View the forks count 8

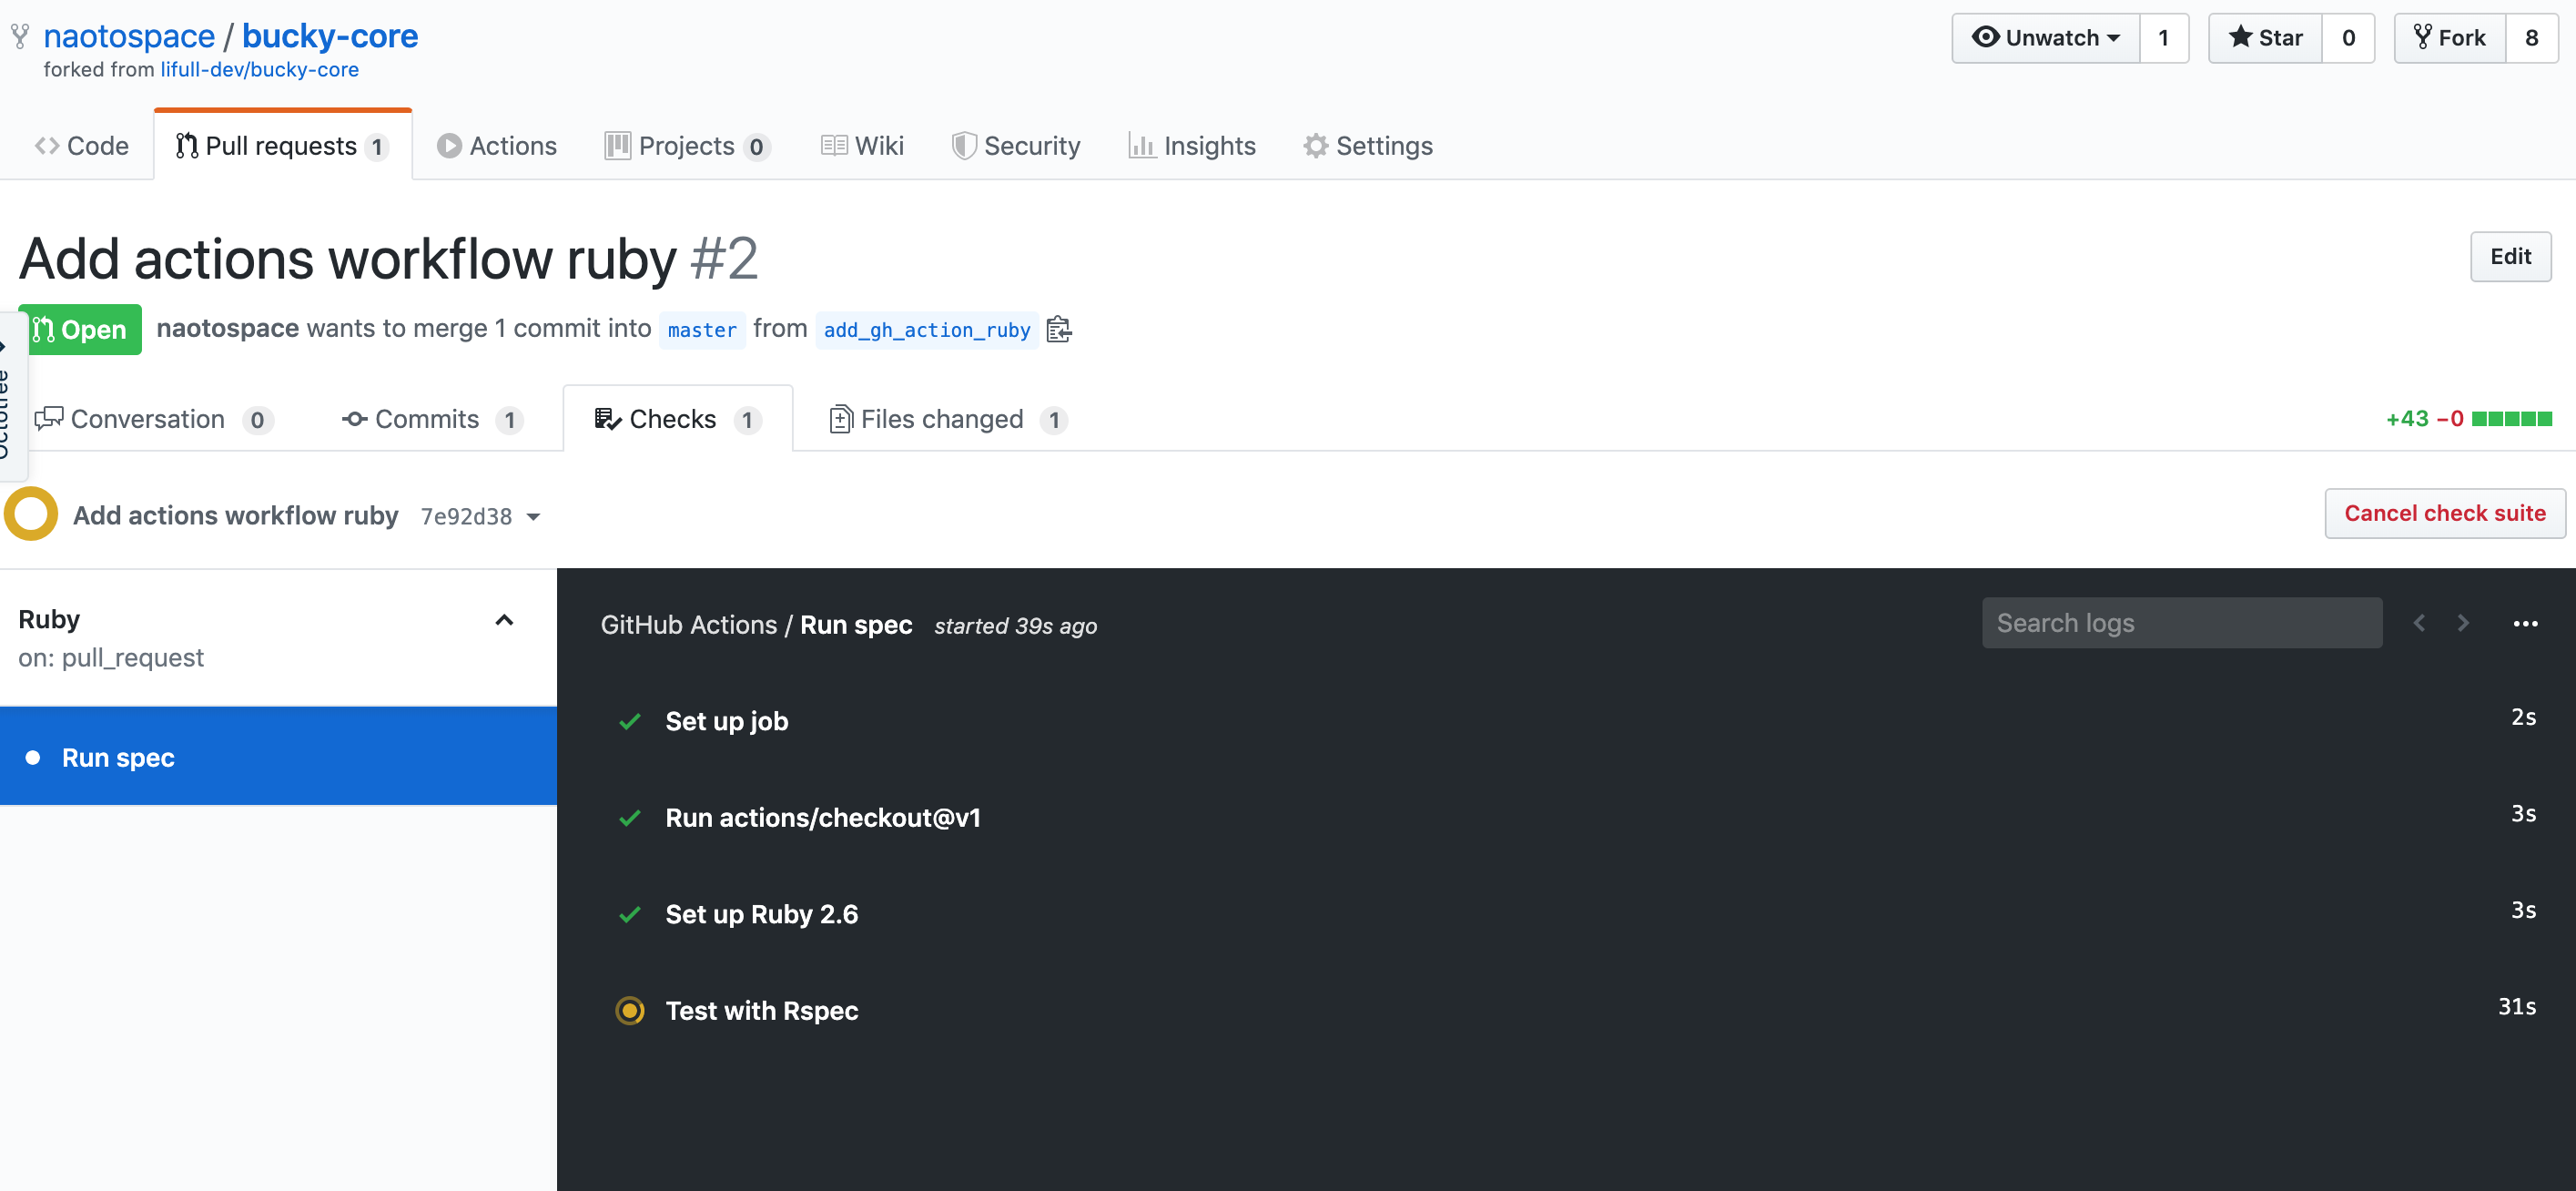point(2531,38)
